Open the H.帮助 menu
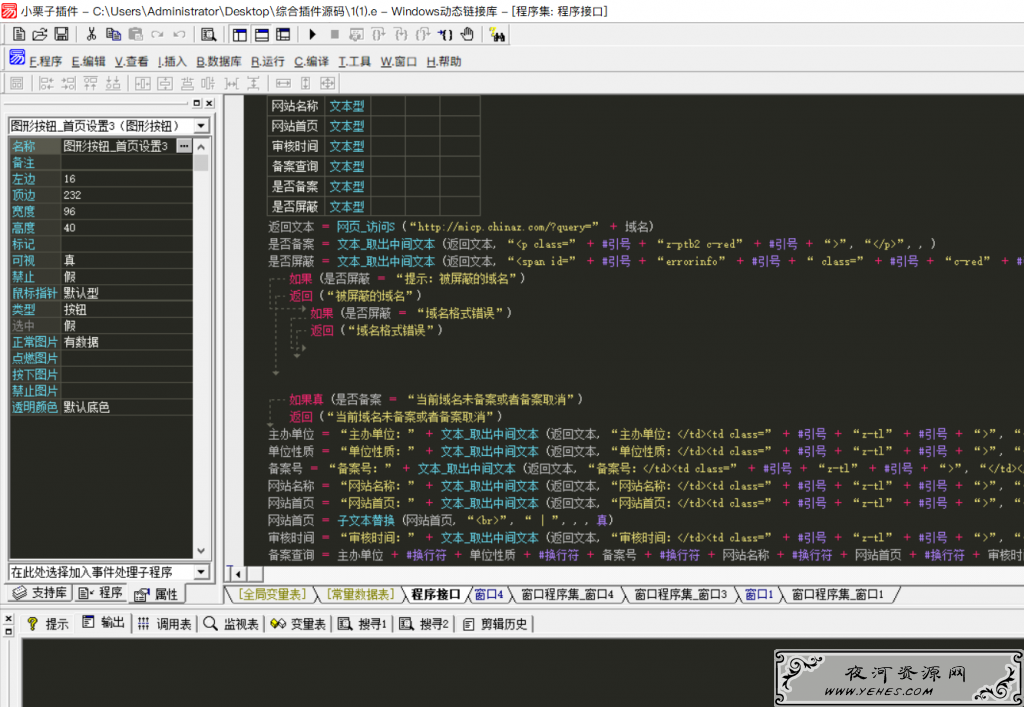 click(x=444, y=61)
